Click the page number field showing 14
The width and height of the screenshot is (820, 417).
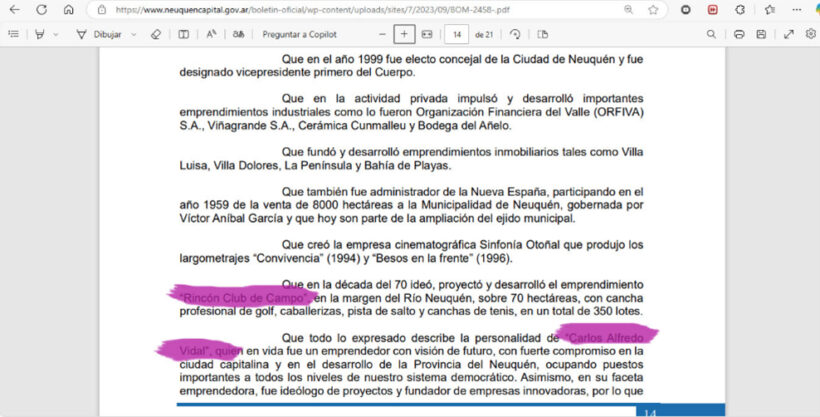(x=457, y=33)
